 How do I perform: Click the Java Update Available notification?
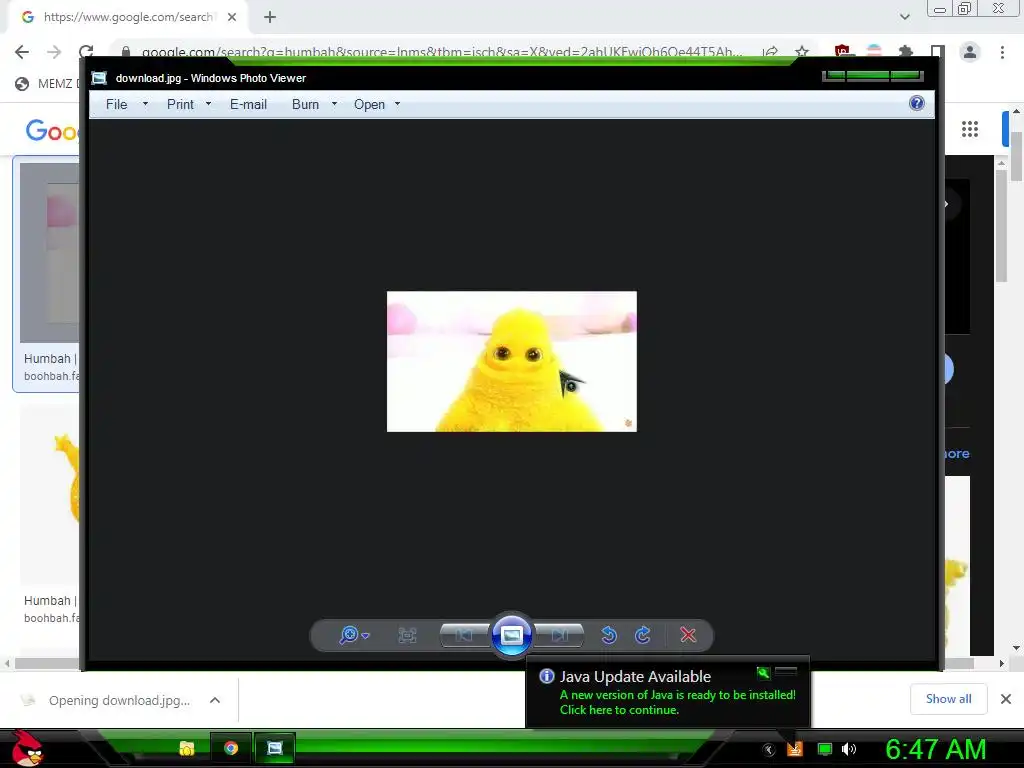[667, 693]
